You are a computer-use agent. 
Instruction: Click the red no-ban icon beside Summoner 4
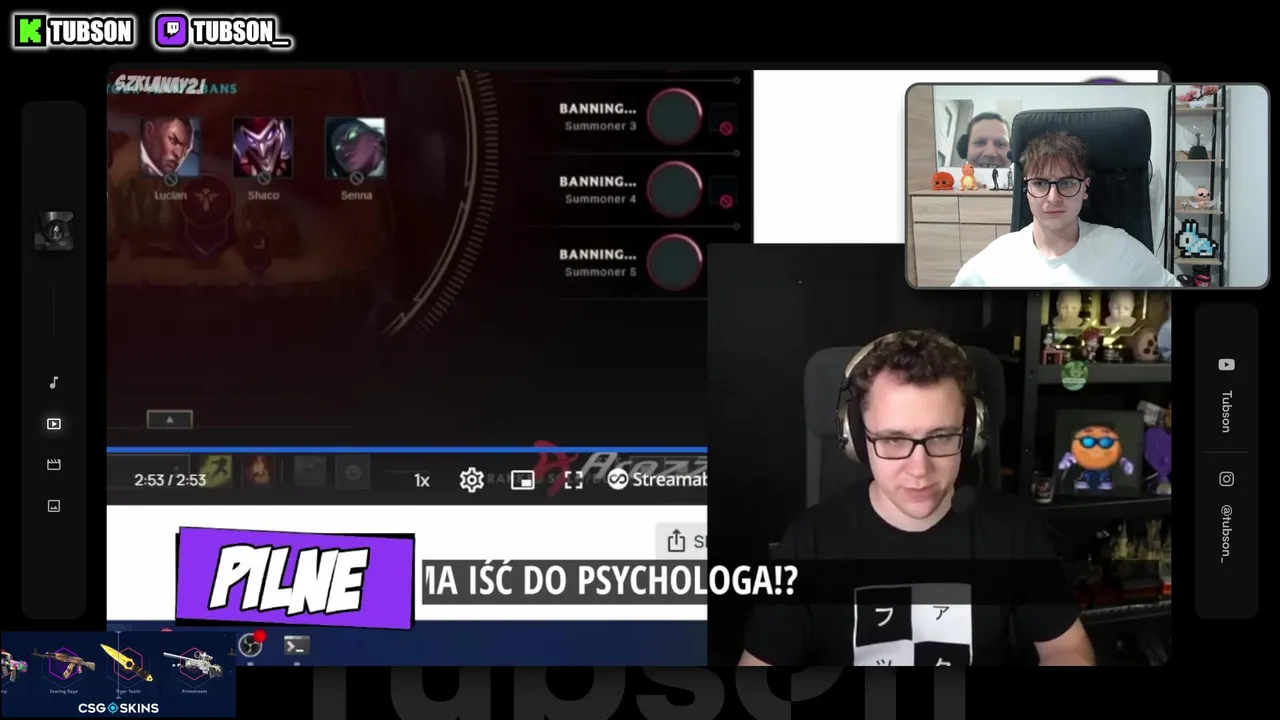pyautogui.click(x=726, y=201)
